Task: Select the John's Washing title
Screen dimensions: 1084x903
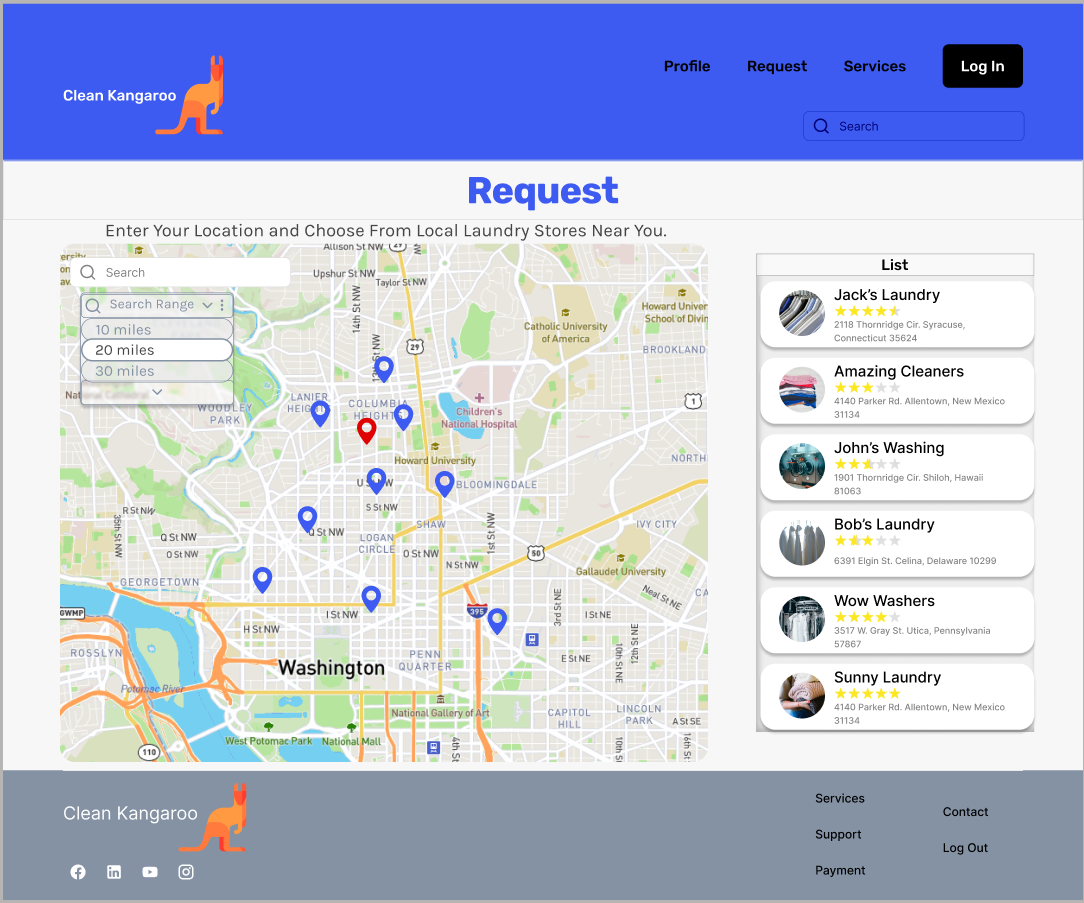Action: [x=889, y=448]
